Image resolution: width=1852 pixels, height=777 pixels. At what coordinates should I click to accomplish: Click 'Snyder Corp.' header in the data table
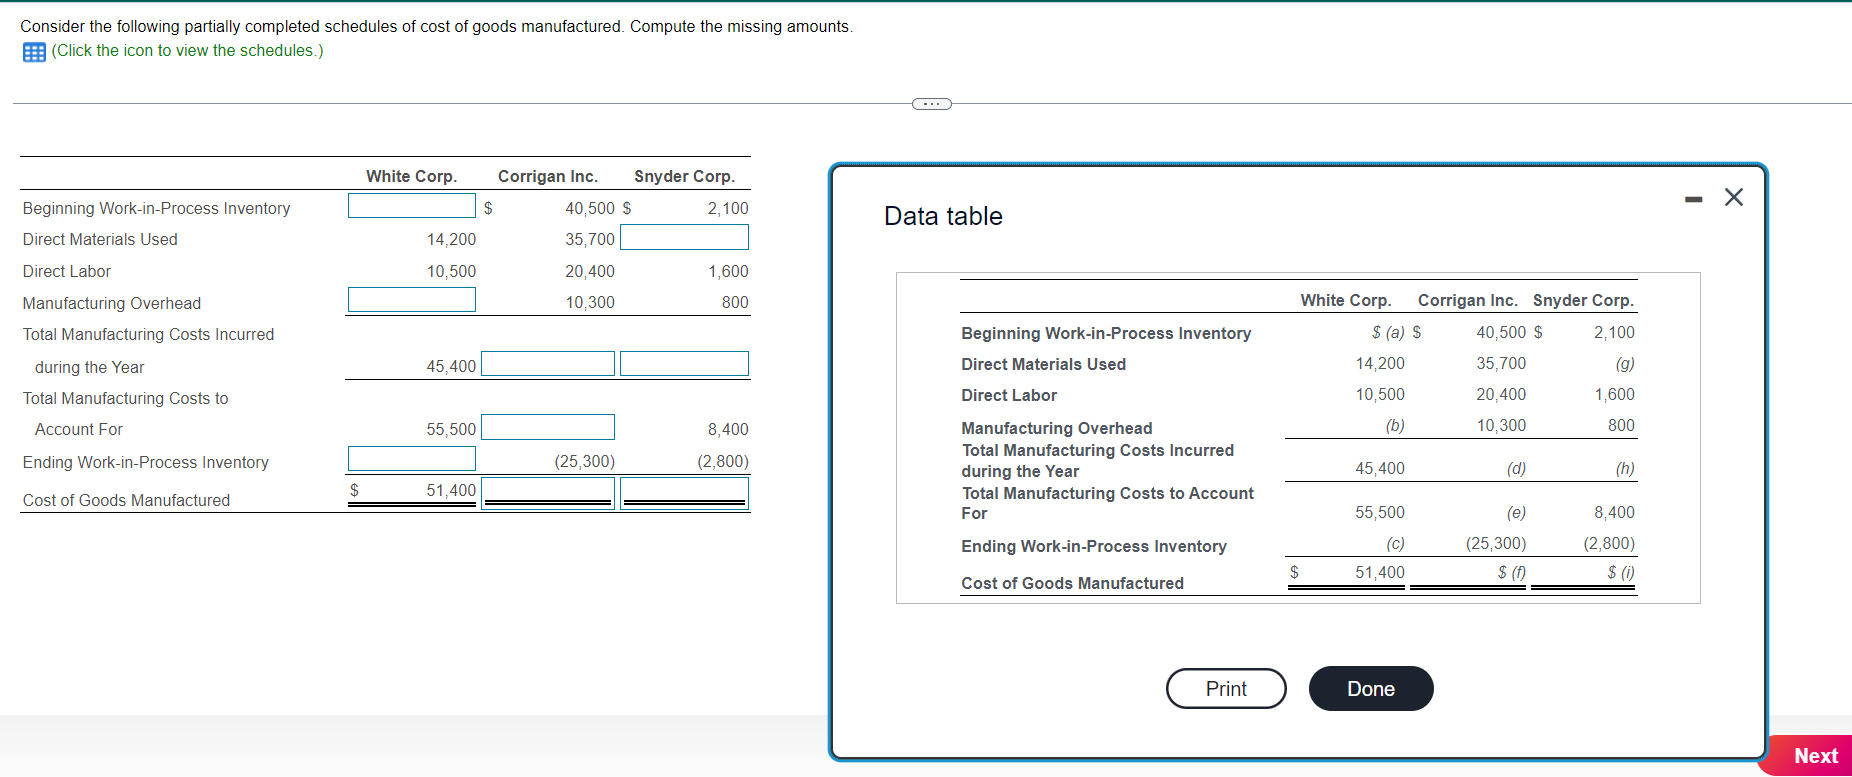tap(1583, 301)
